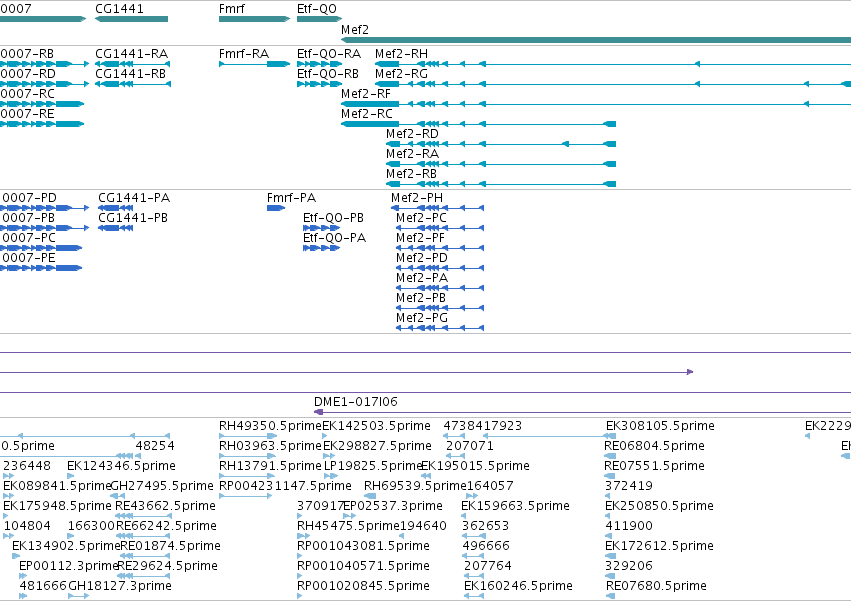Click the EK195015.5prime EST label
The width and height of the screenshot is (851, 601).
[x=475, y=466]
